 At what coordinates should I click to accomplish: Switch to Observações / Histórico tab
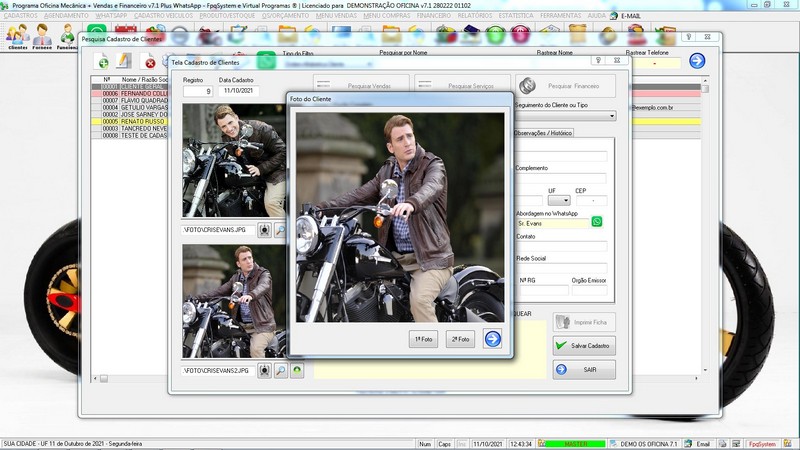543,133
